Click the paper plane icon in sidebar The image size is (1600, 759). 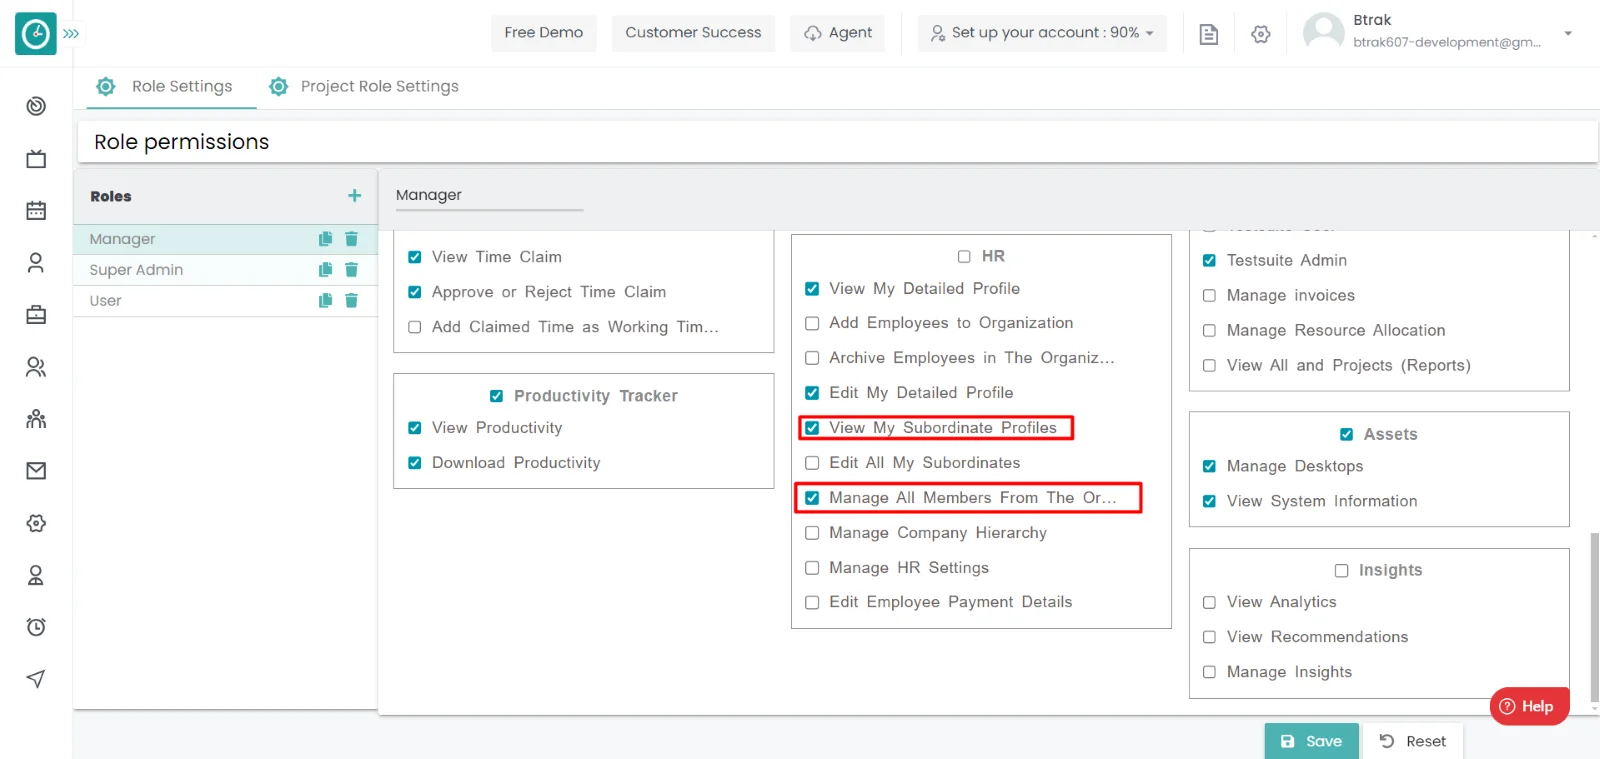pos(36,679)
